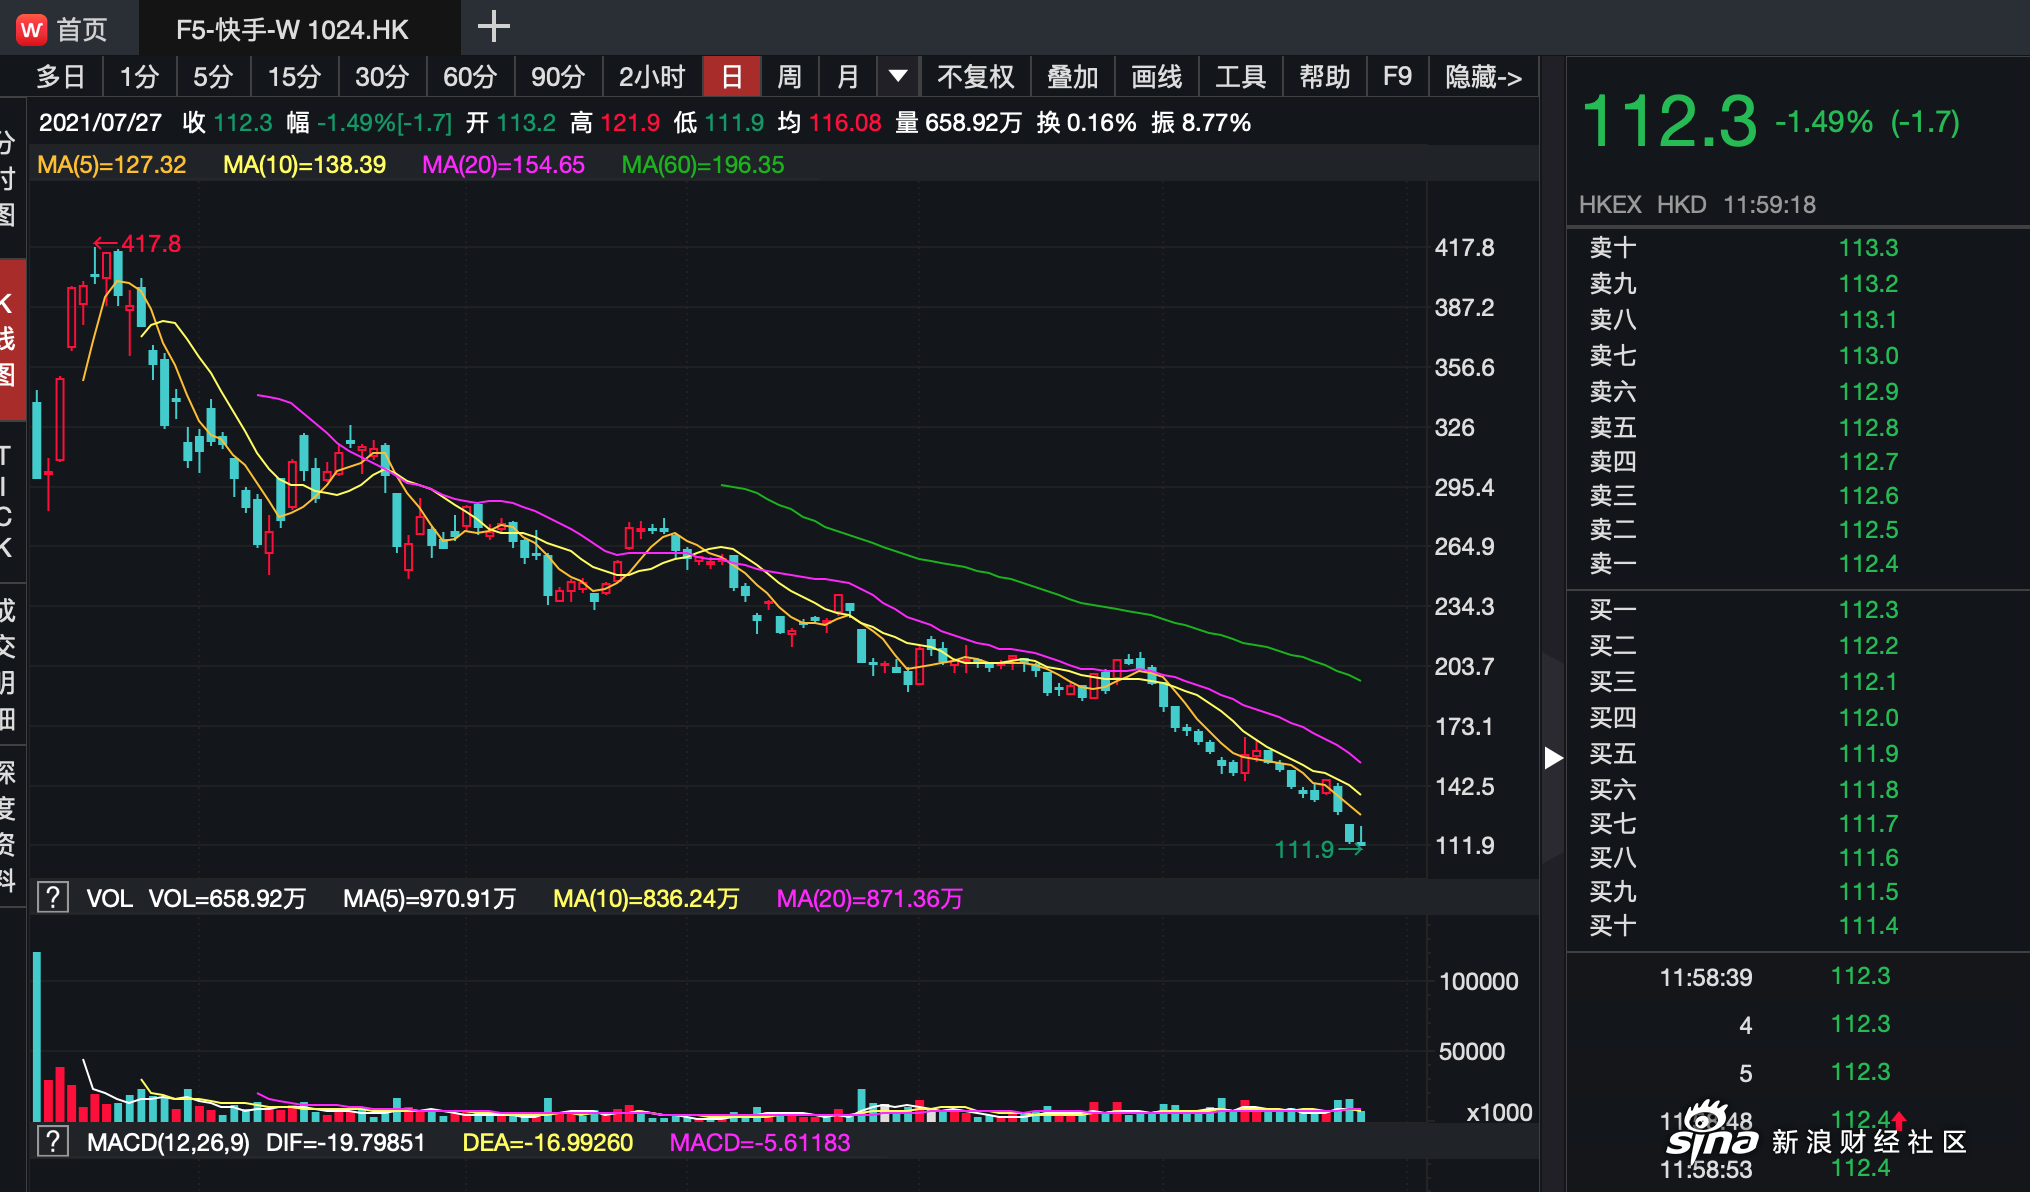Select the 5分 timeframe
The height and width of the screenshot is (1192, 2030).
(212, 77)
